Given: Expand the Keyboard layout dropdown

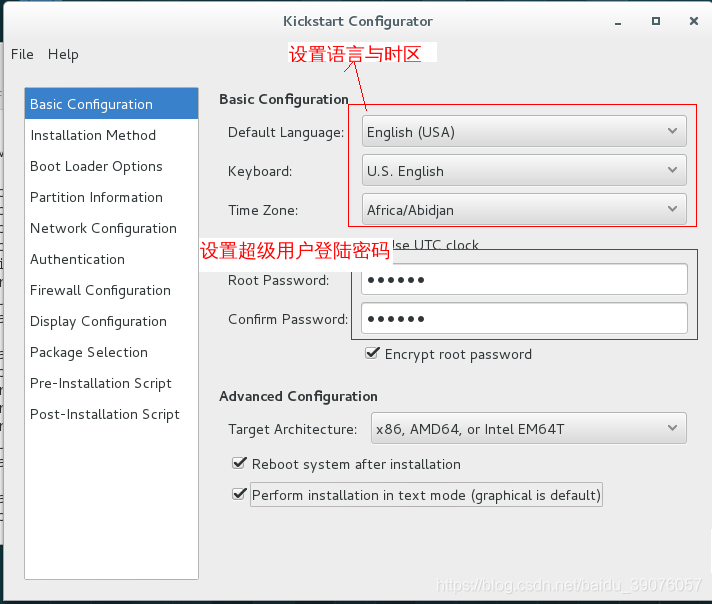Looking at the screenshot, I should (524, 170).
